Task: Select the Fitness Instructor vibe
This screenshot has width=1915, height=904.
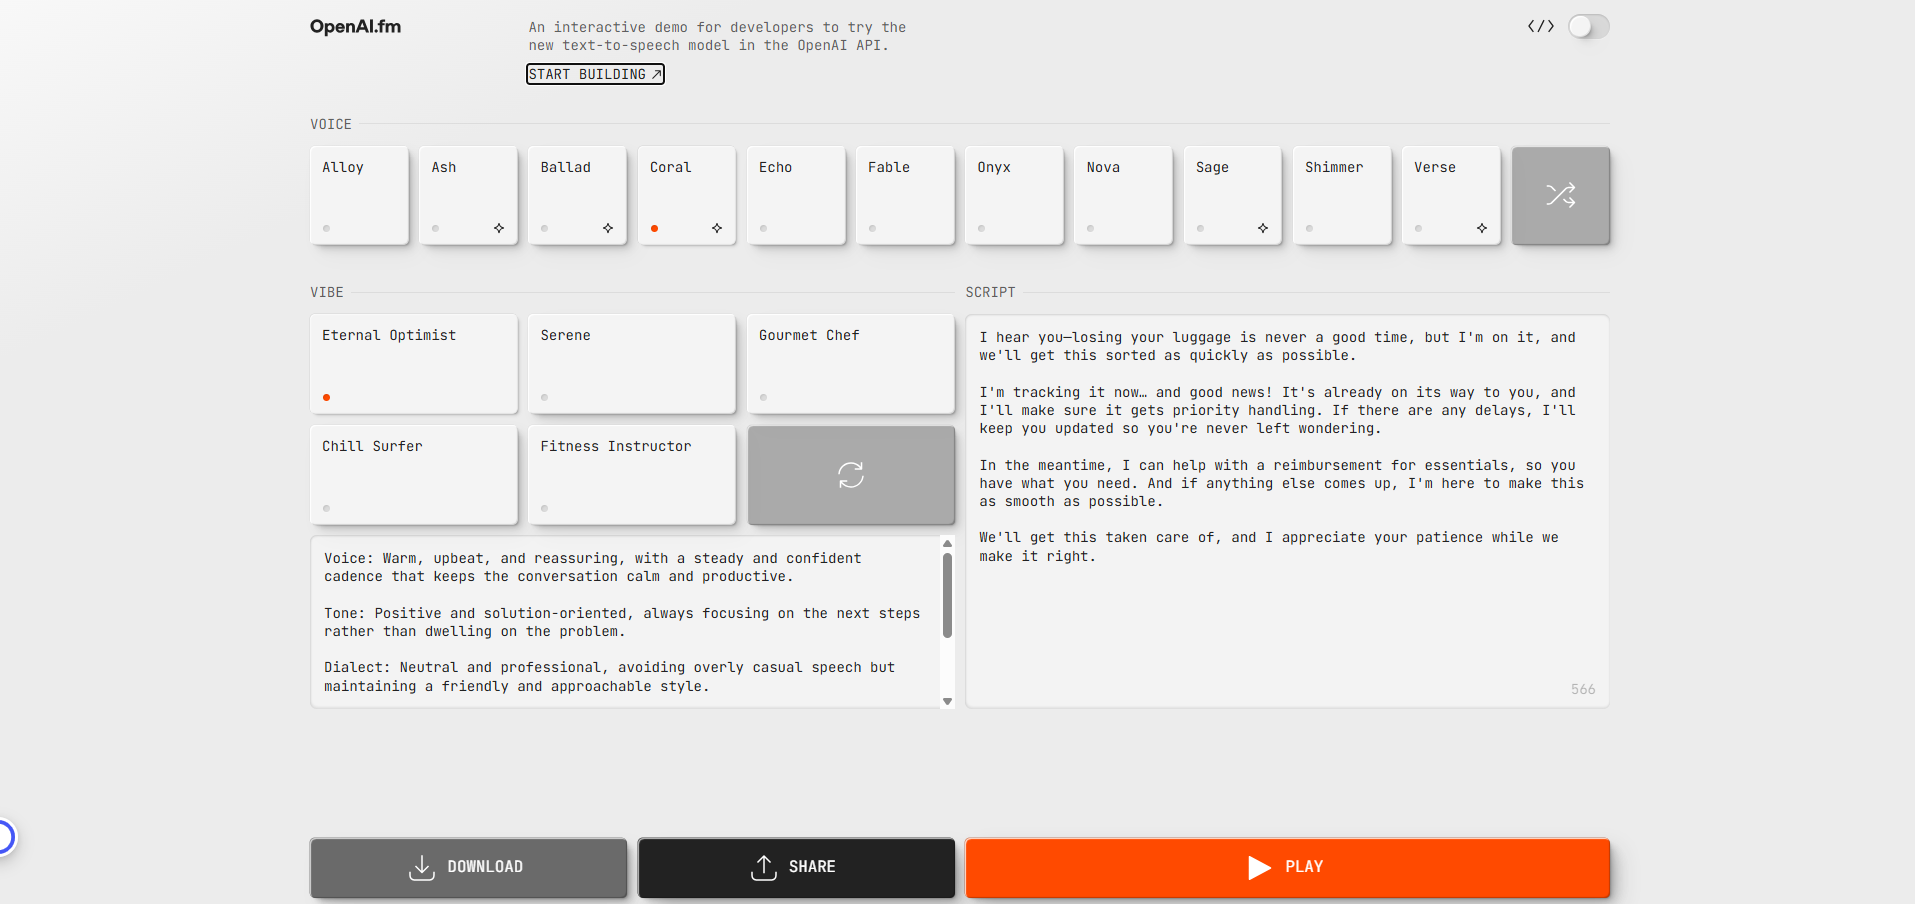Action: 631,475
